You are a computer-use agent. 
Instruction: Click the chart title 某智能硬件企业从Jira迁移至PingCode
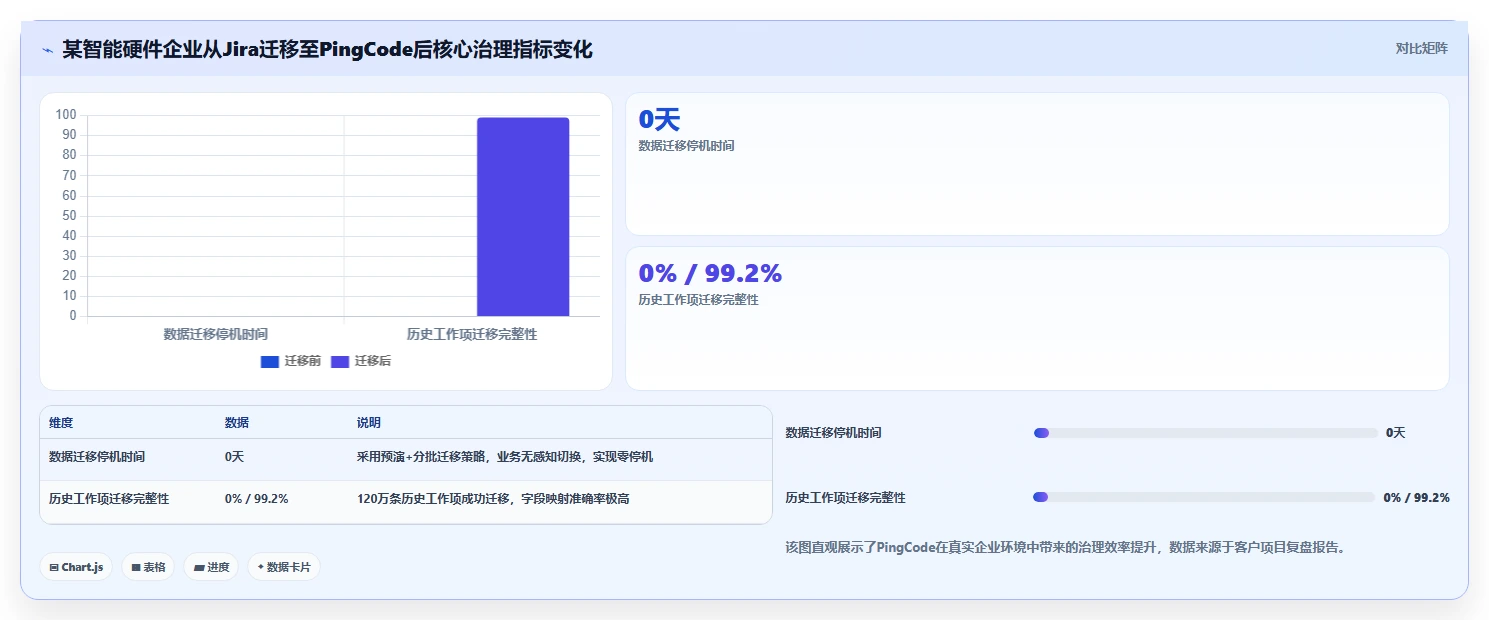(x=327, y=49)
